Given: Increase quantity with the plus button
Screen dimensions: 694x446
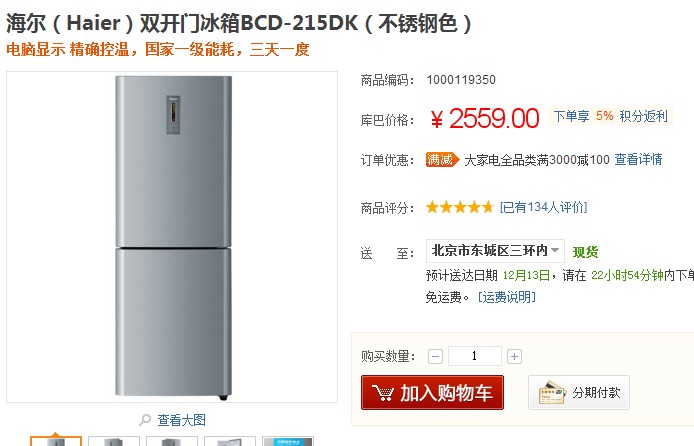Looking at the screenshot, I should (x=514, y=356).
